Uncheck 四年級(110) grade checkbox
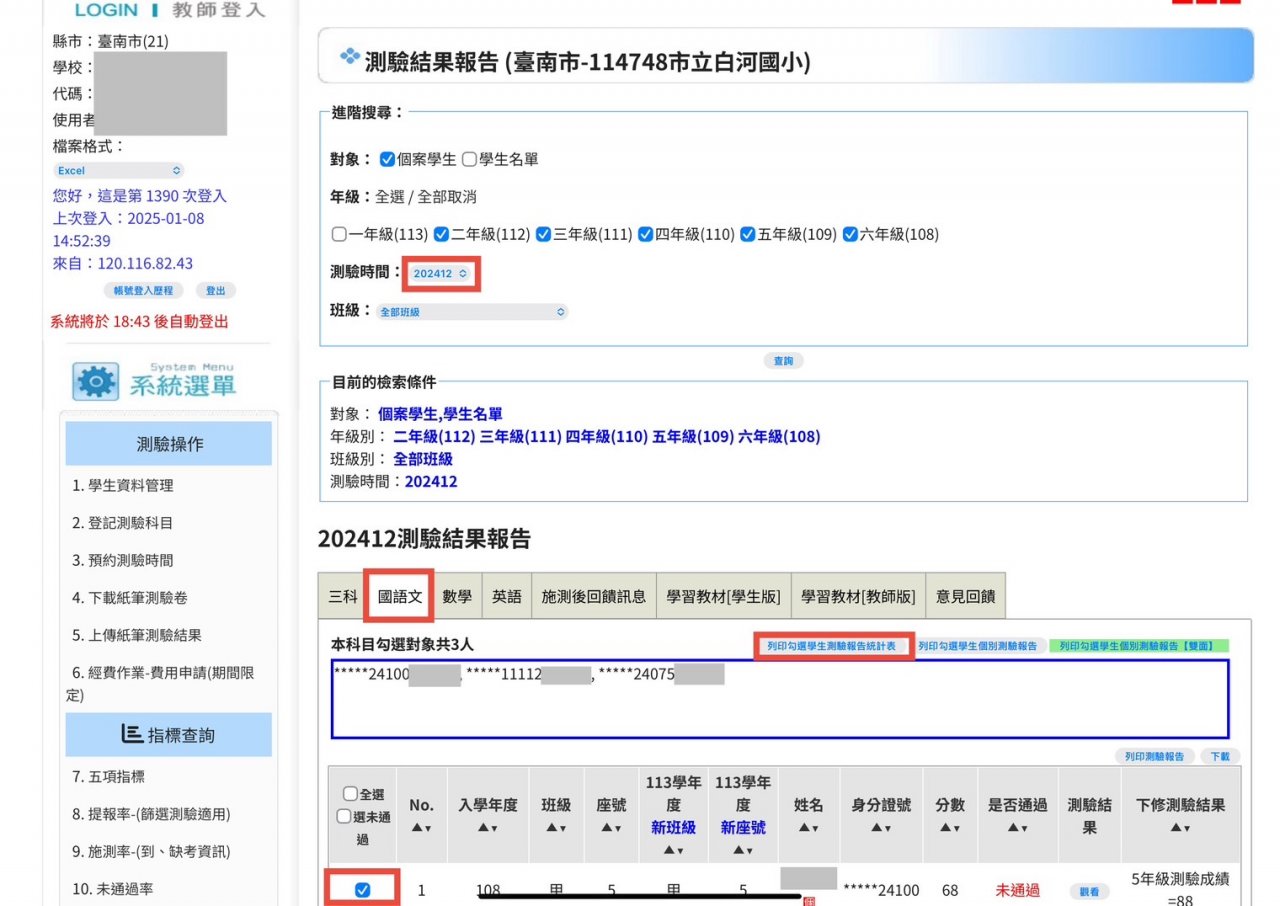 click(646, 234)
